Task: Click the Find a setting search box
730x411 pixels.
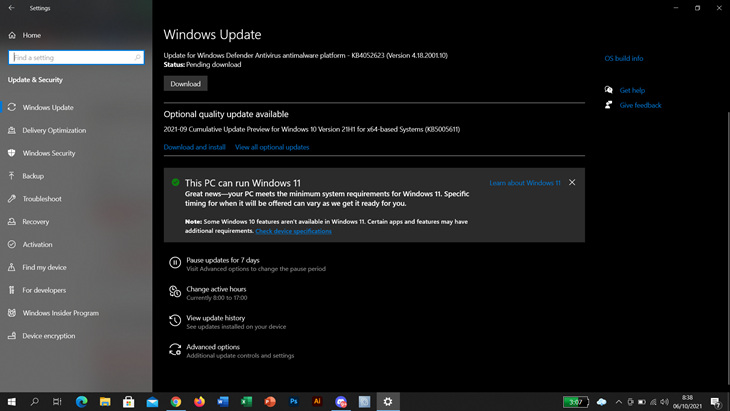Action: coord(76,57)
